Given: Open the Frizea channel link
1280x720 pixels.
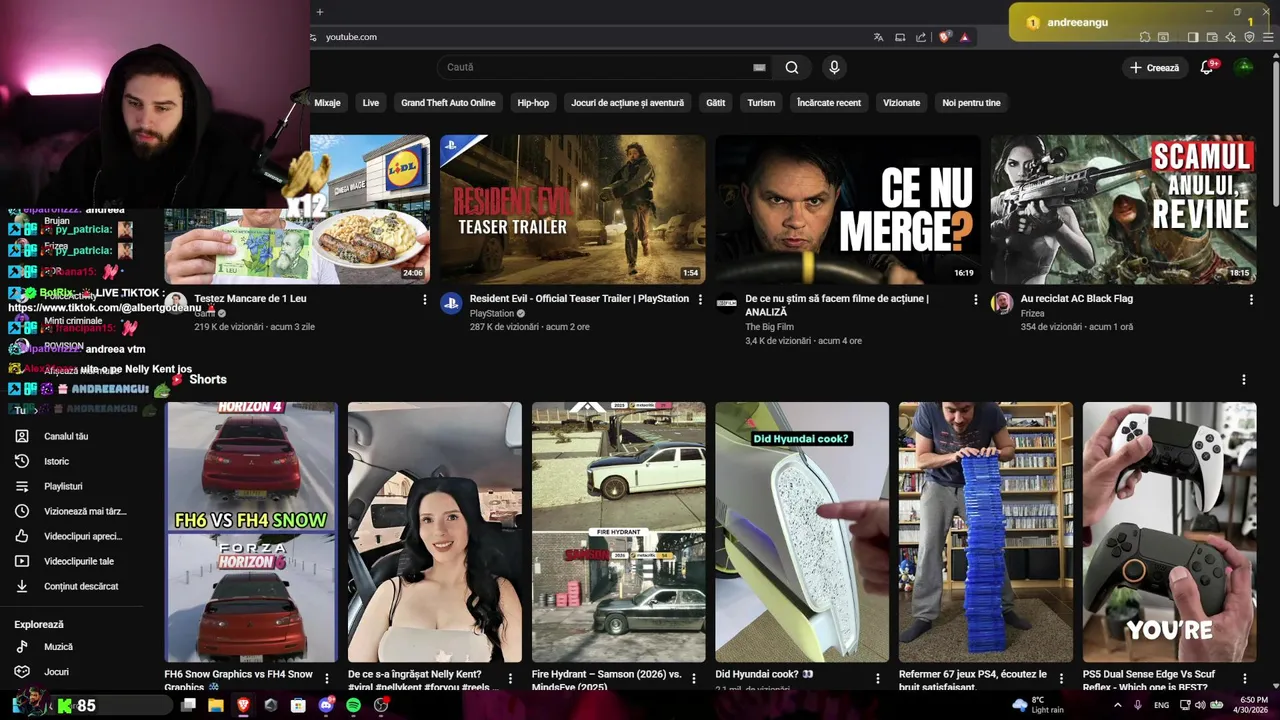Looking at the screenshot, I should pyautogui.click(x=1033, y=314).
